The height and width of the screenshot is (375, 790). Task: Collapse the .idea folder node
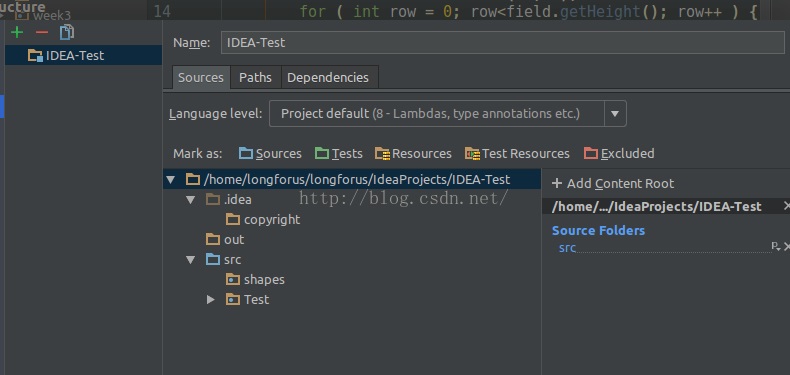(x=190, y=200)
